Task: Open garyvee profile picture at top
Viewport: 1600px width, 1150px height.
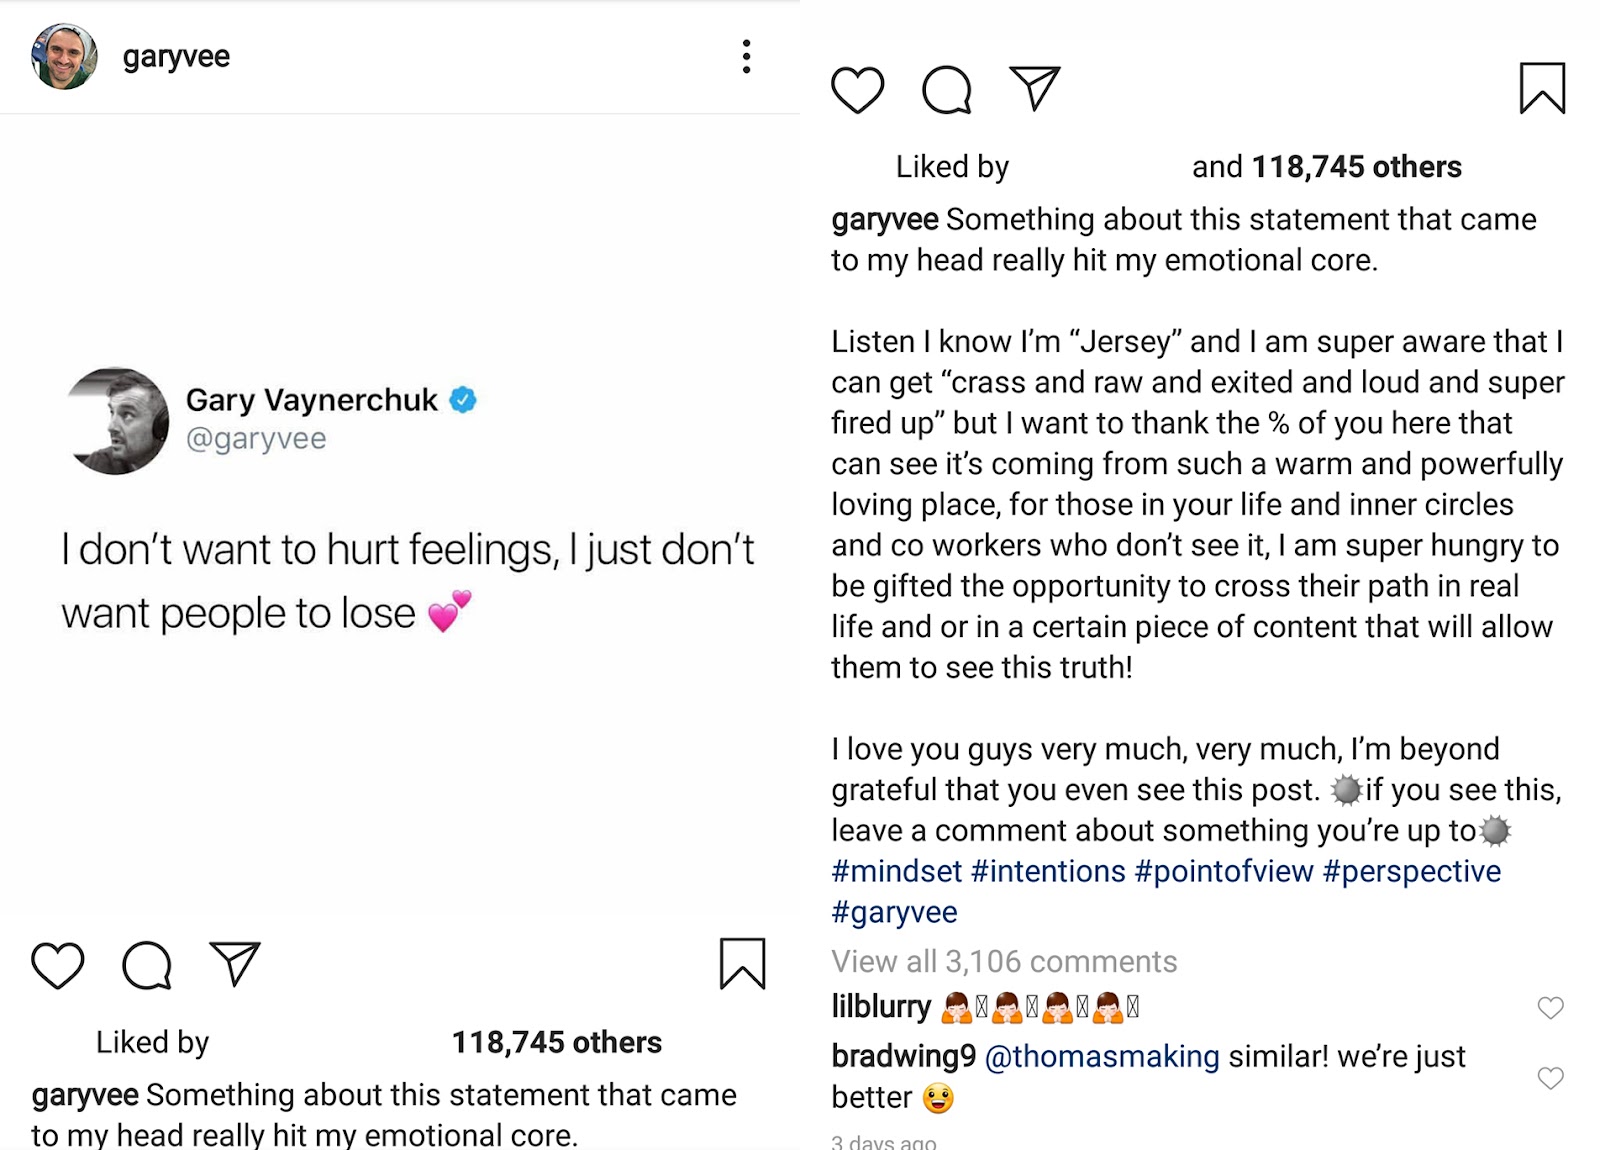Action: tap(64, 57)
